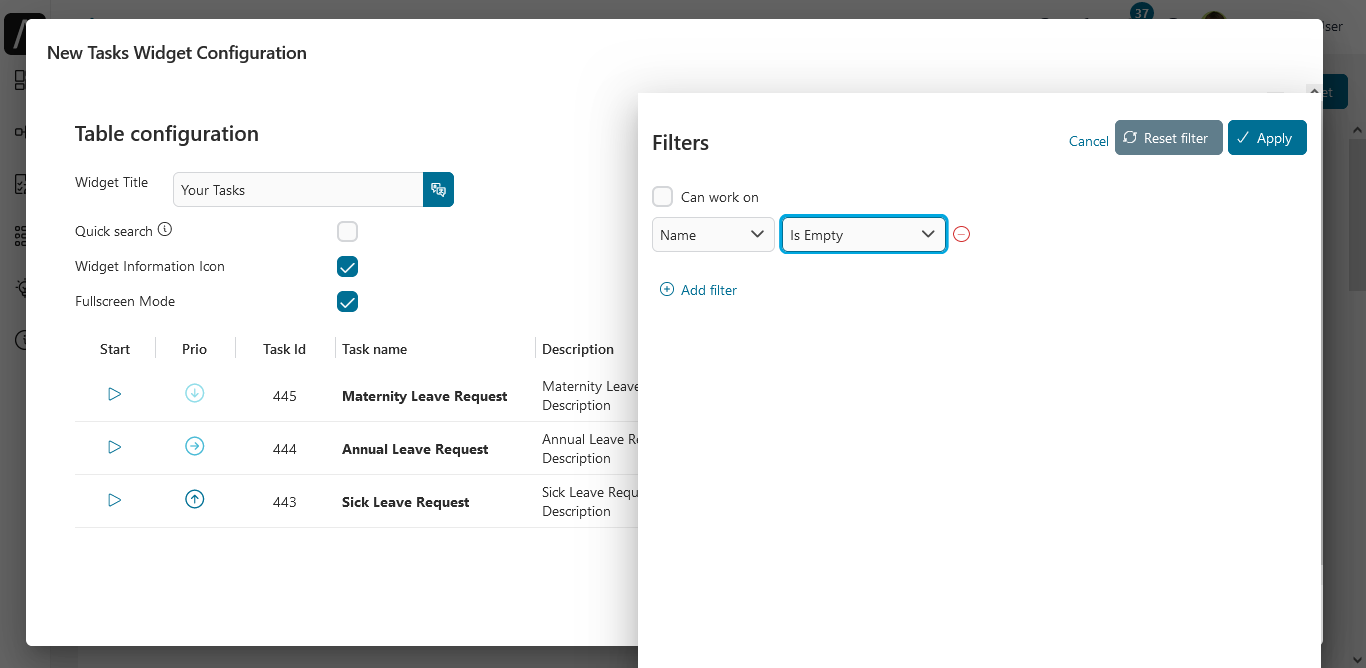Viewport: 1366px width, 668px height.
Task: Click the Task Id column header
Action: [x=284, y=349]
